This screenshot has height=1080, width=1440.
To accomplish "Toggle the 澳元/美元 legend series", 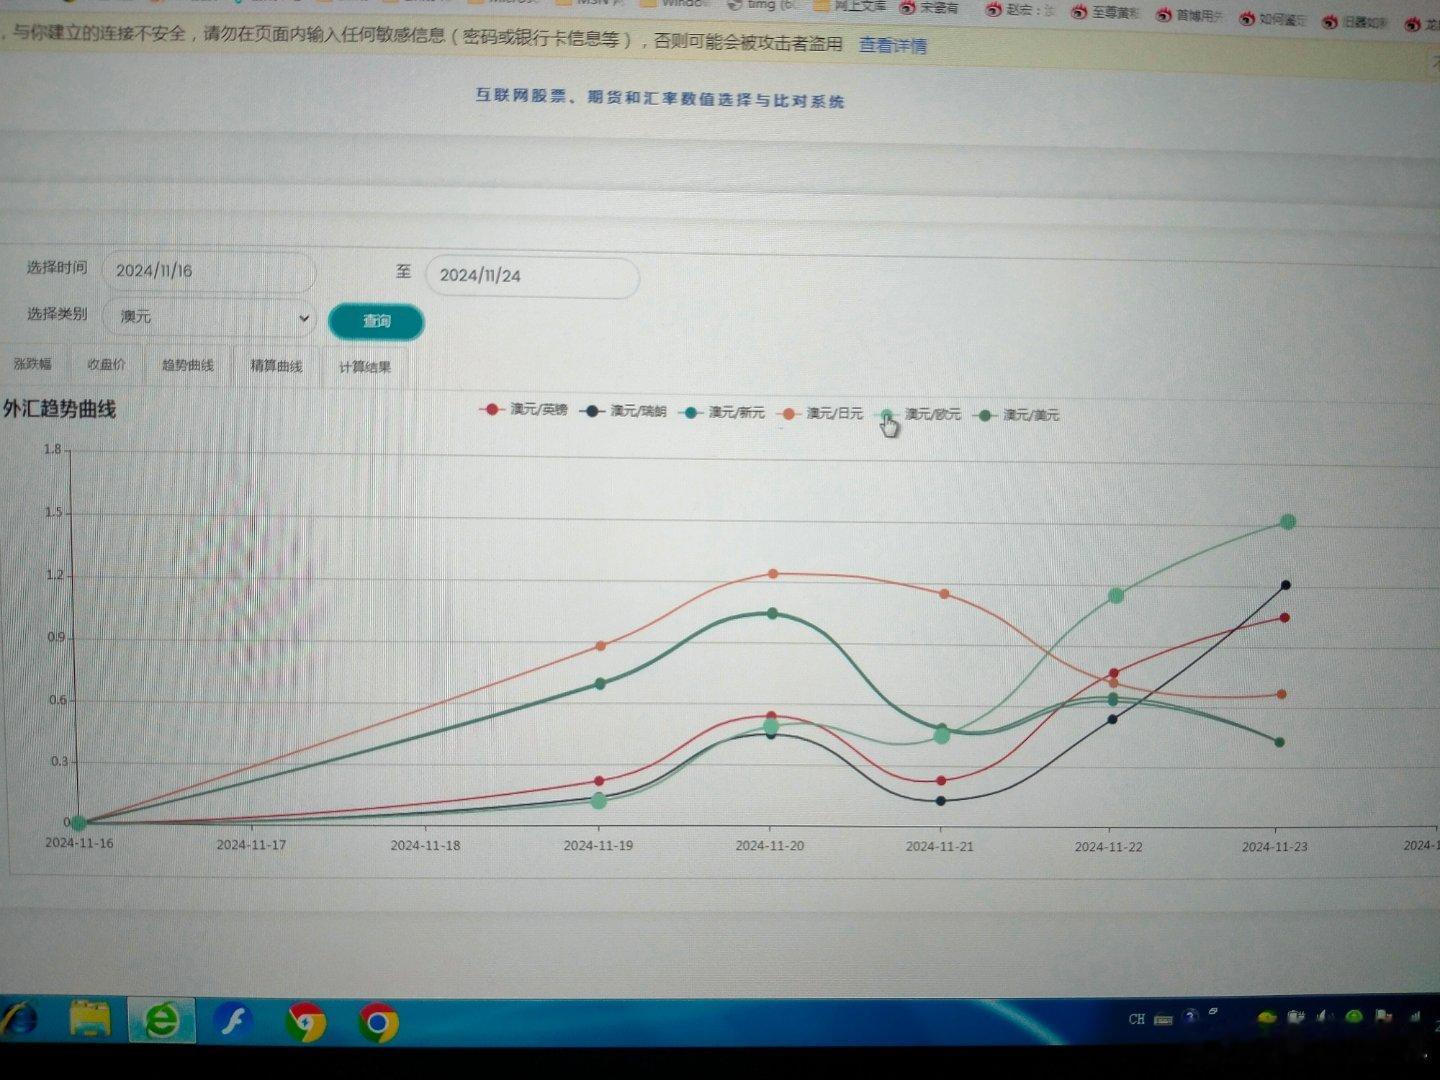I will (1017, 415).
